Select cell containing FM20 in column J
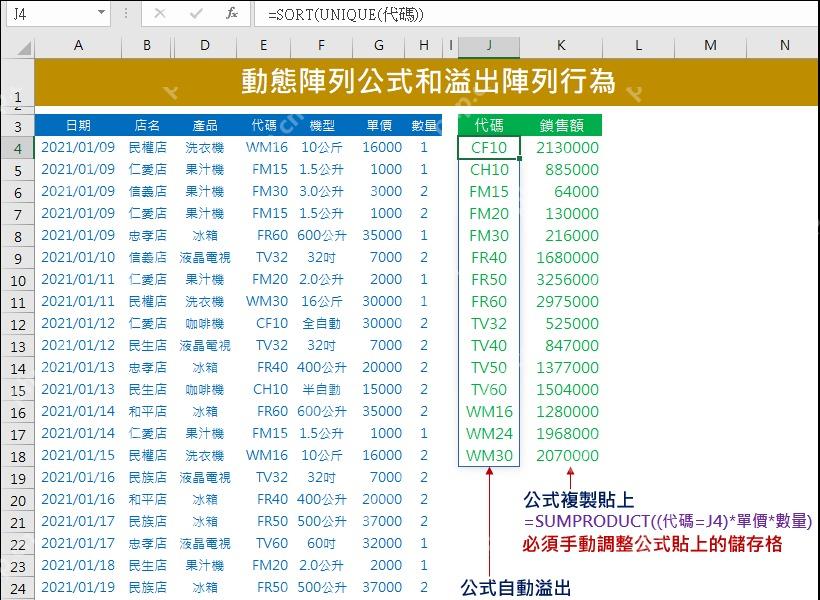820x600 pixels. (489, 213)
